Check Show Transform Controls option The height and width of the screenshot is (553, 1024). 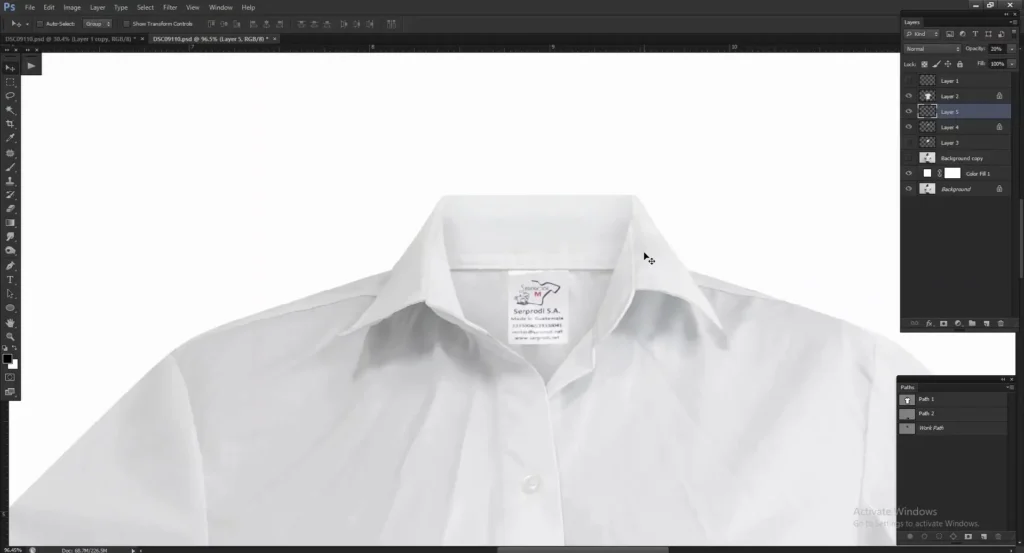127,23
